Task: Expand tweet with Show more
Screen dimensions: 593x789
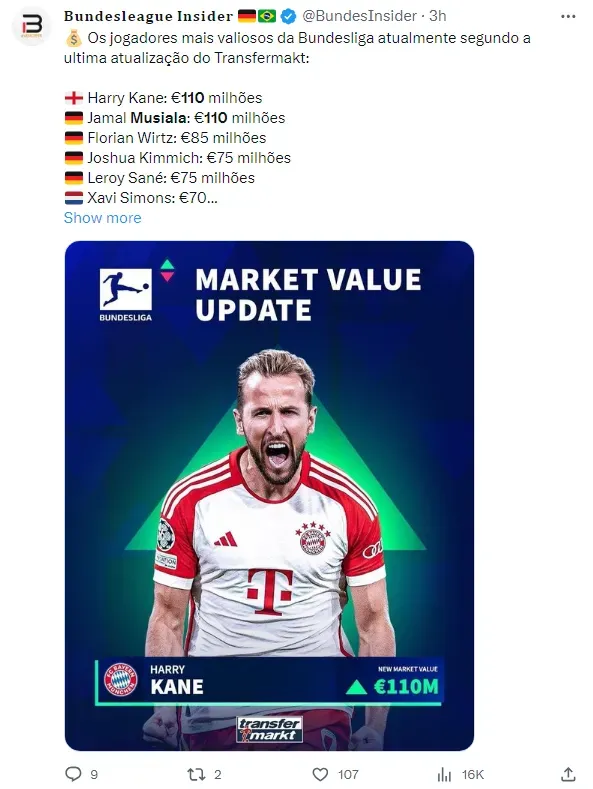Action: (x=103, y=218)
